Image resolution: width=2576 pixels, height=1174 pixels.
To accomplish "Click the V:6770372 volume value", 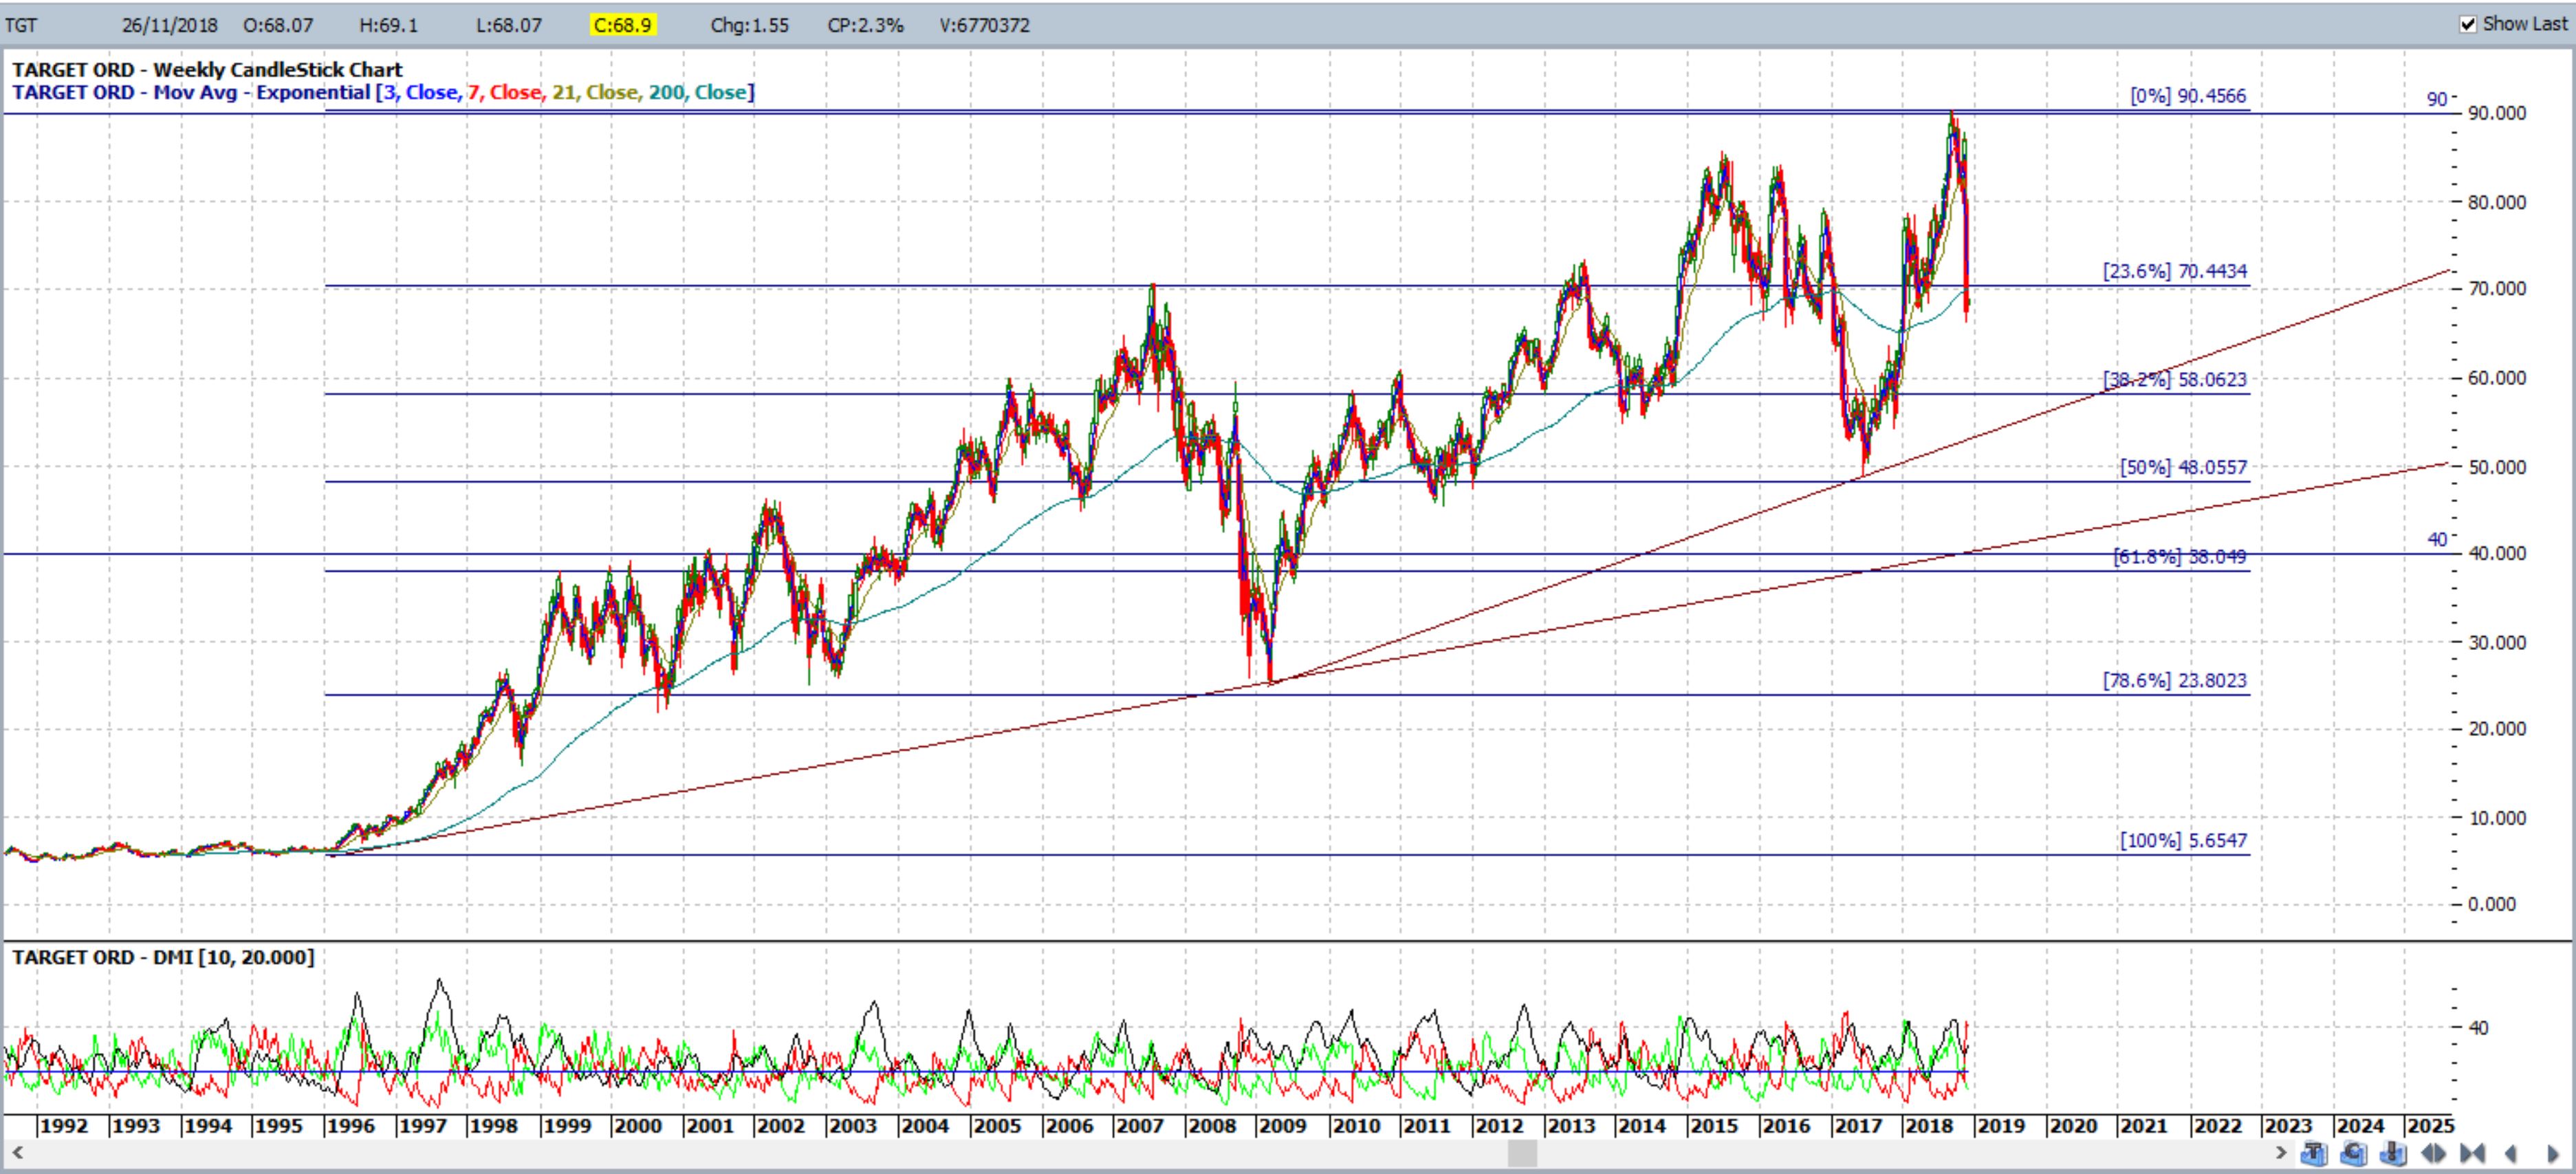I will click(x=984, y=25).
